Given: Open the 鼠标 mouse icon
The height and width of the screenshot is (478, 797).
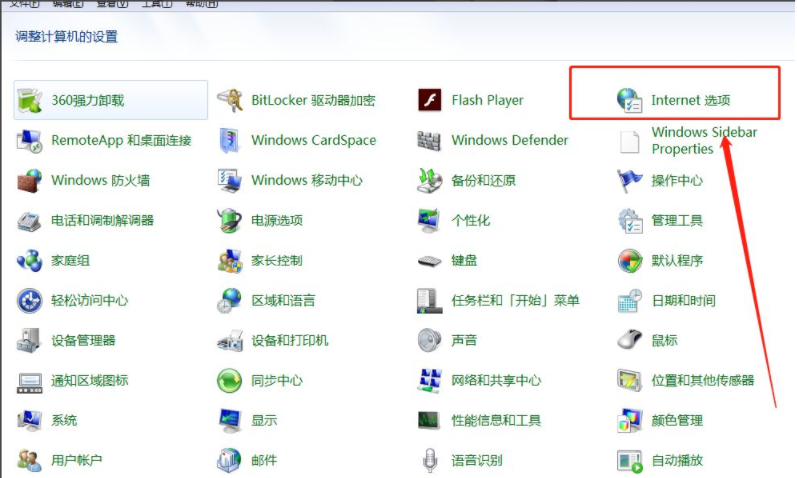Looking at the screenshot, I should tap(630, 340).
